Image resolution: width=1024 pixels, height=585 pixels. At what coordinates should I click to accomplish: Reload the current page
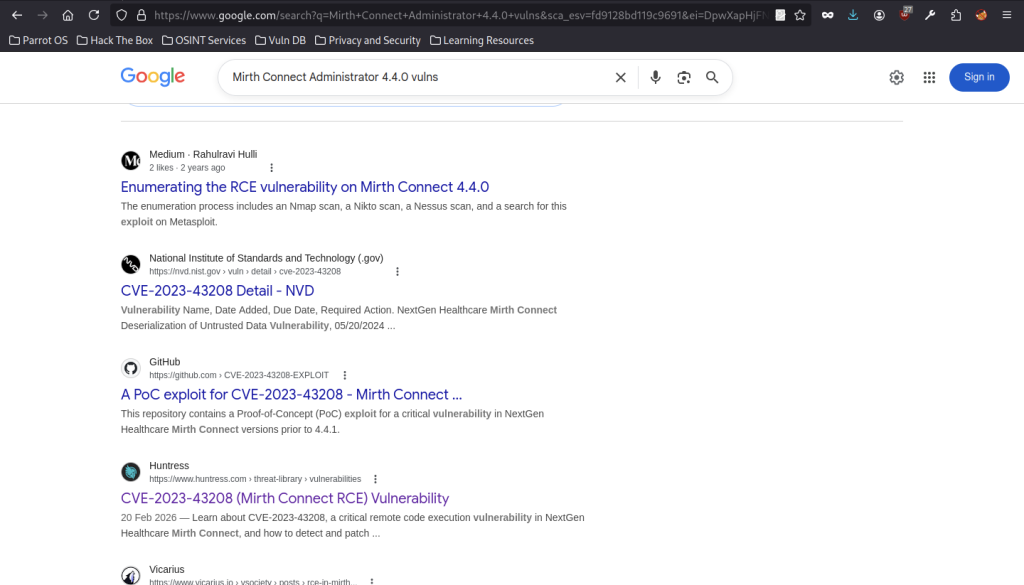[94, 15]
